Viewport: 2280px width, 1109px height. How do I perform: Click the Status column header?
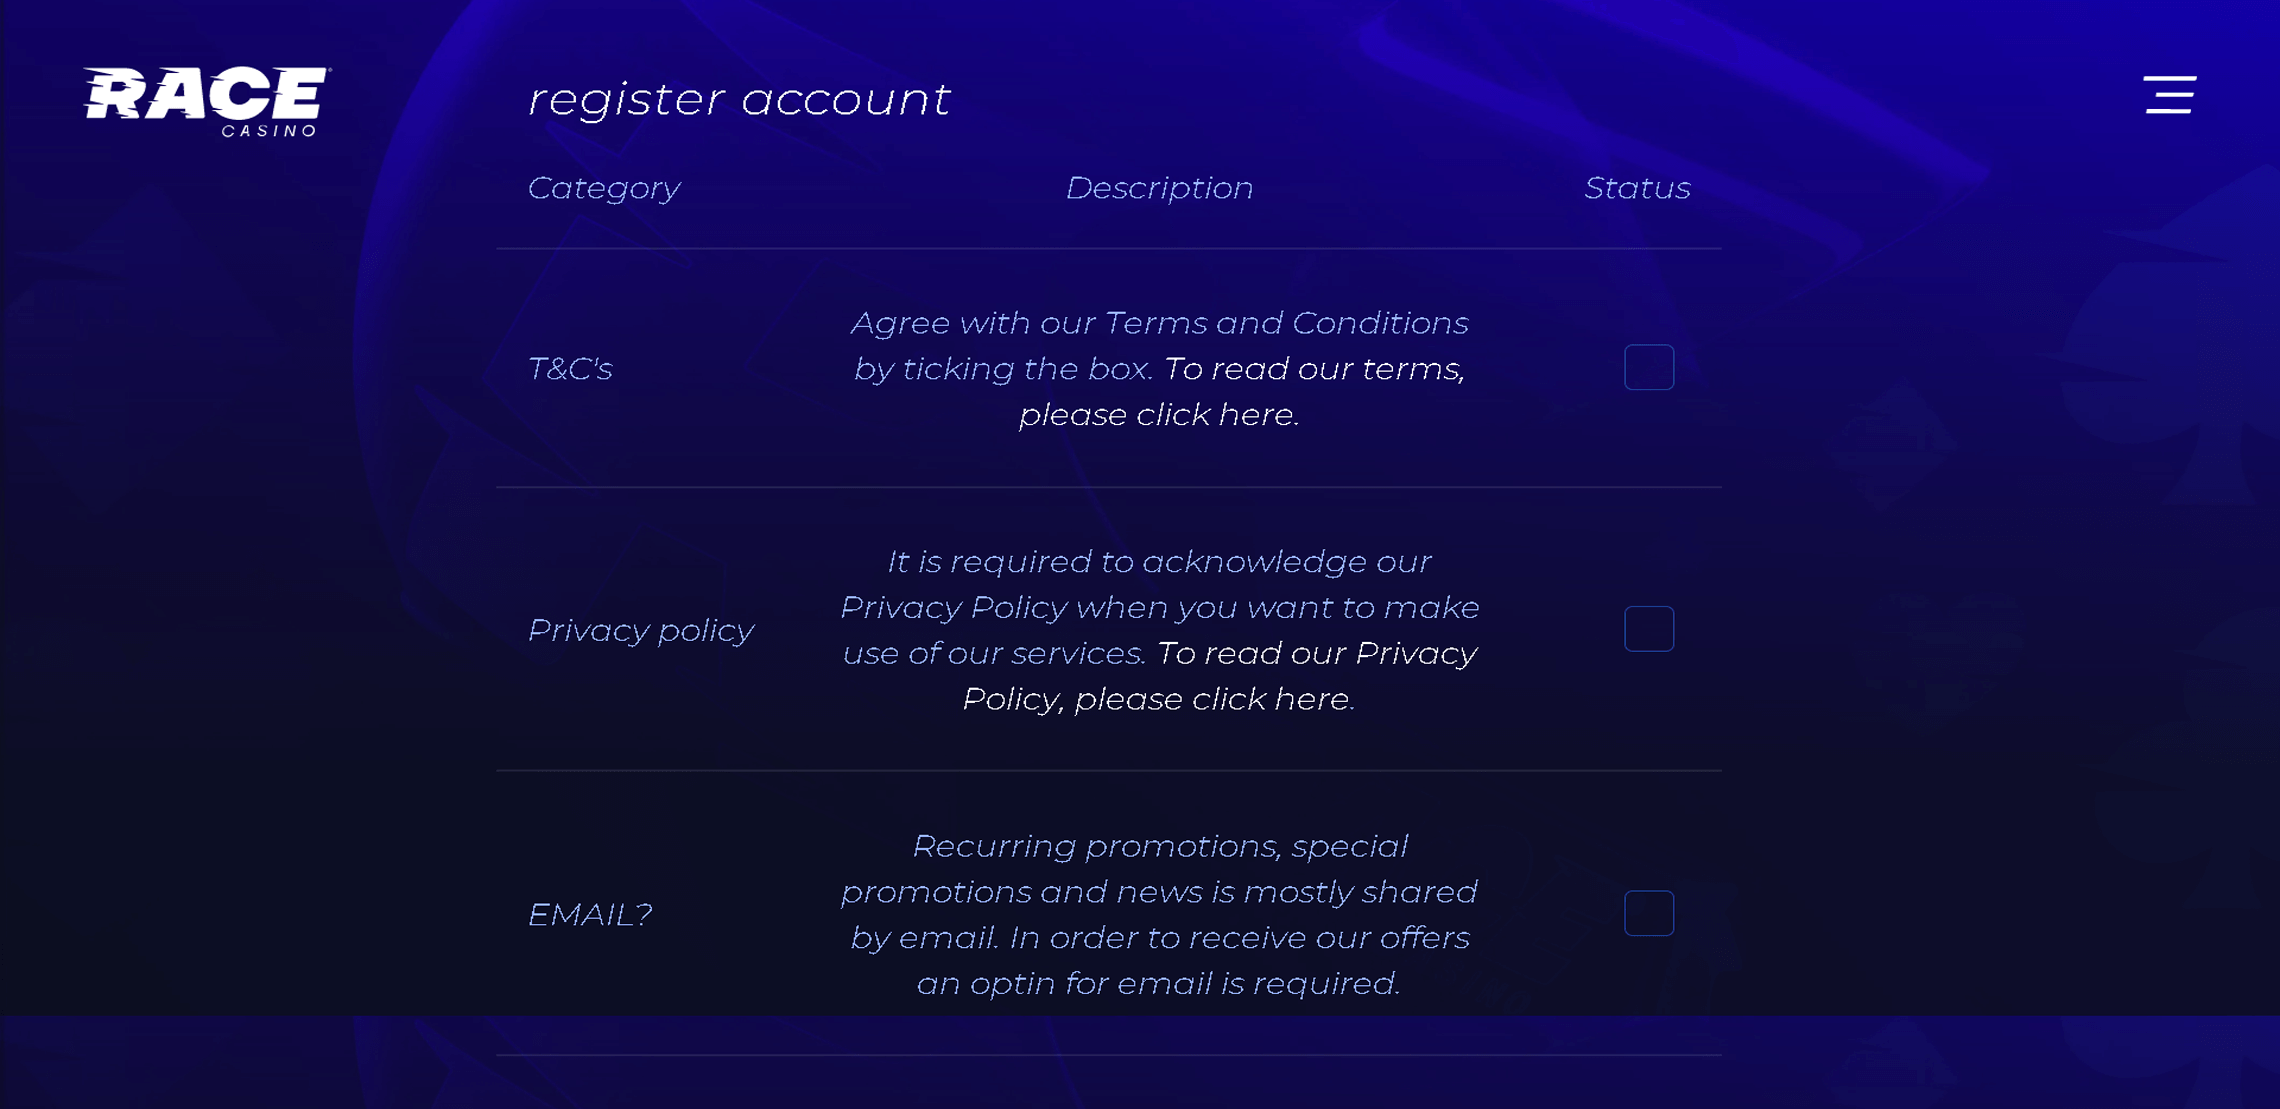(x=1637, y=188)
